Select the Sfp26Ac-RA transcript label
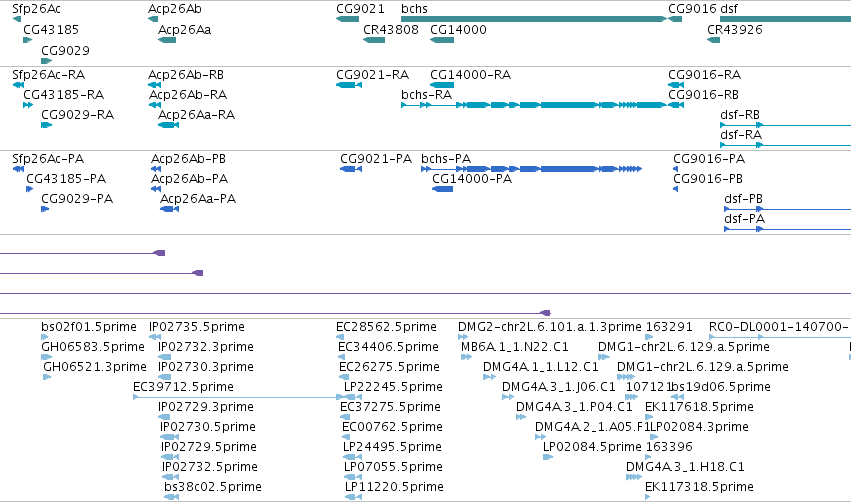Viewport: 851px width, 502px height. click(49, 74)
